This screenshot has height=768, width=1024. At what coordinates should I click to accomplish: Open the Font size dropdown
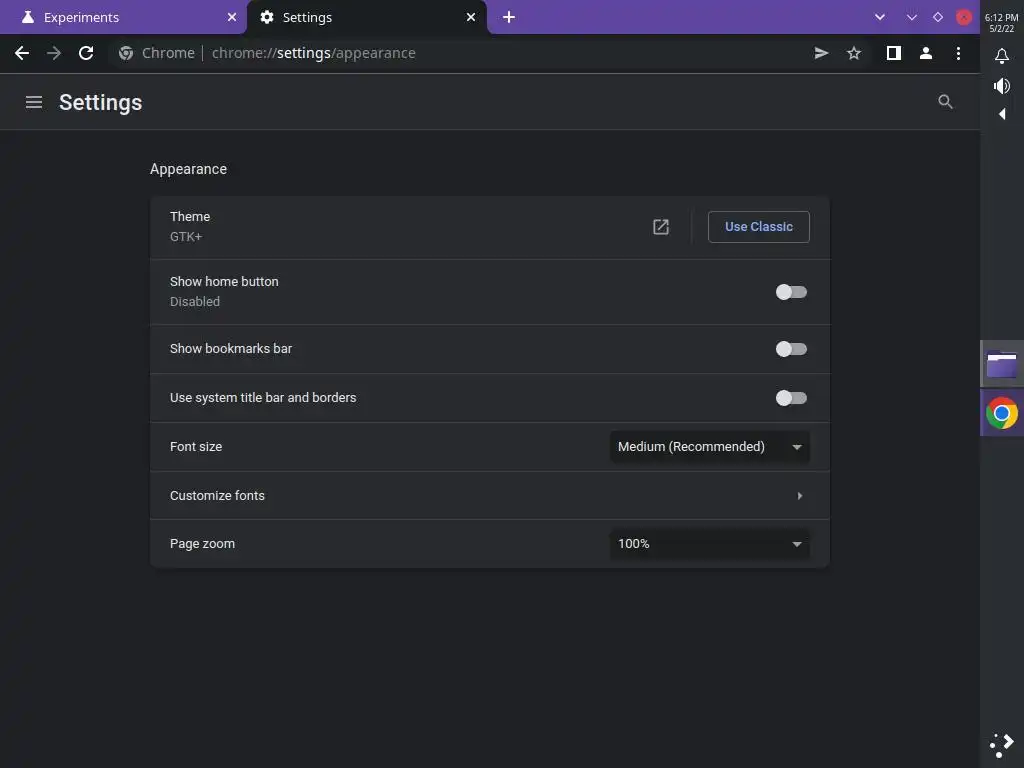[x=710, y=447]
